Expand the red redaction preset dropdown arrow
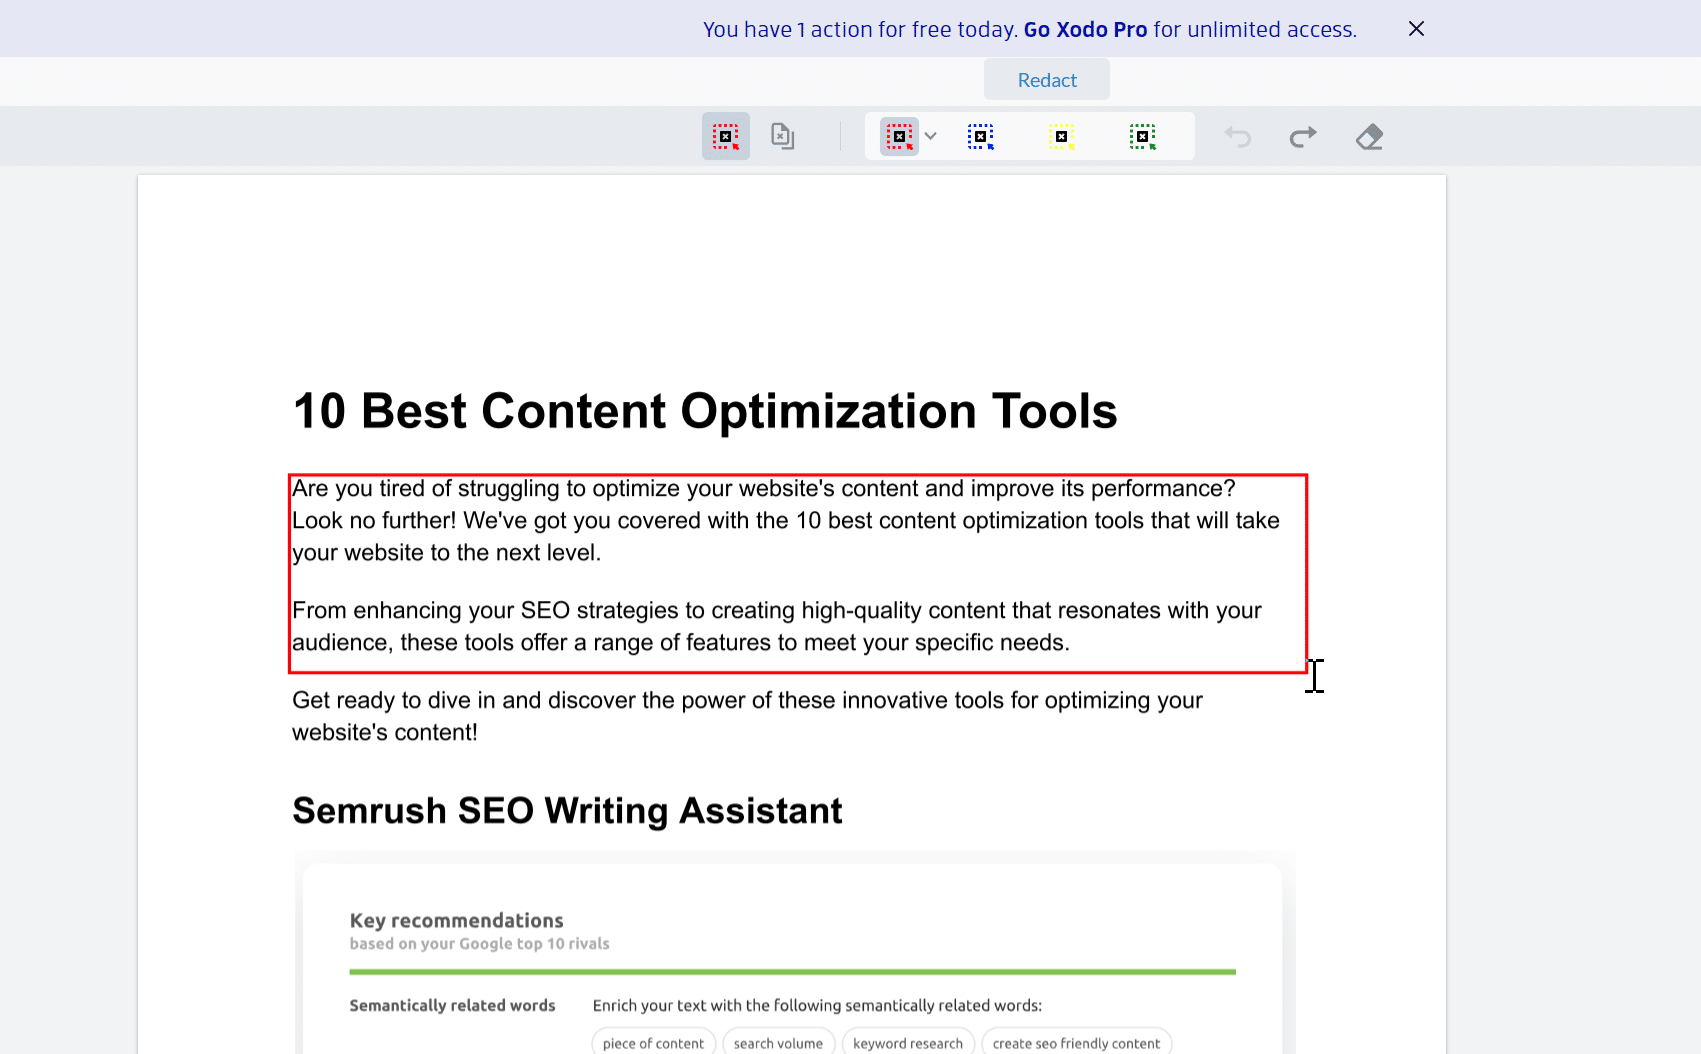The width and height of the screenshot is (1701, 1054). click(931, 136)
